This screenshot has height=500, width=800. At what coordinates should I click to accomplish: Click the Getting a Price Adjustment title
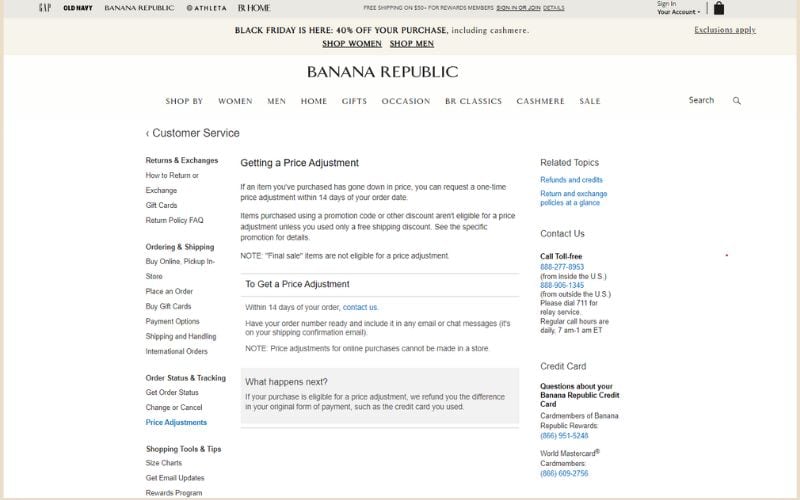(299, 163)
